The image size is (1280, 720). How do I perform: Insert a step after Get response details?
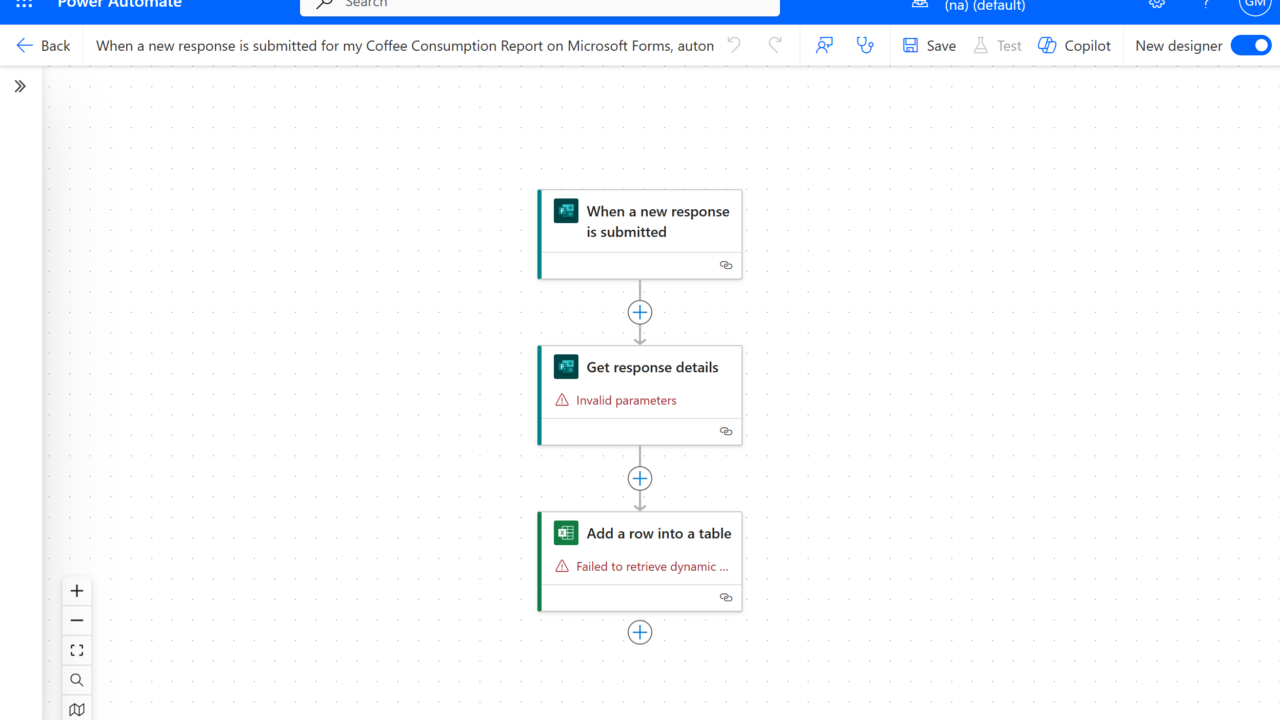(640, 478)
